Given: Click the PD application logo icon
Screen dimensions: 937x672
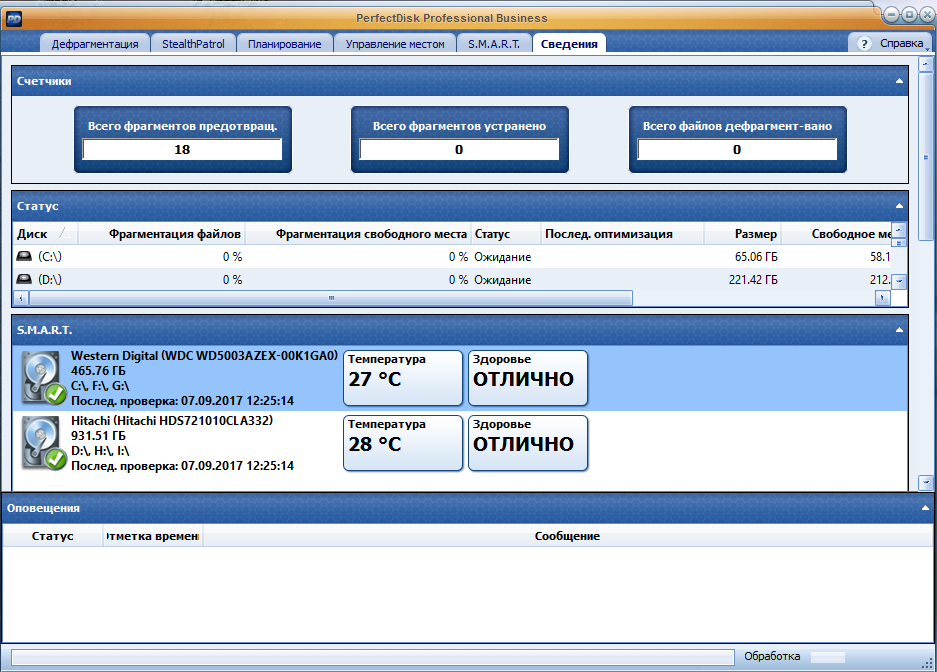Looking at the screenshot, I should click(13, 20).
